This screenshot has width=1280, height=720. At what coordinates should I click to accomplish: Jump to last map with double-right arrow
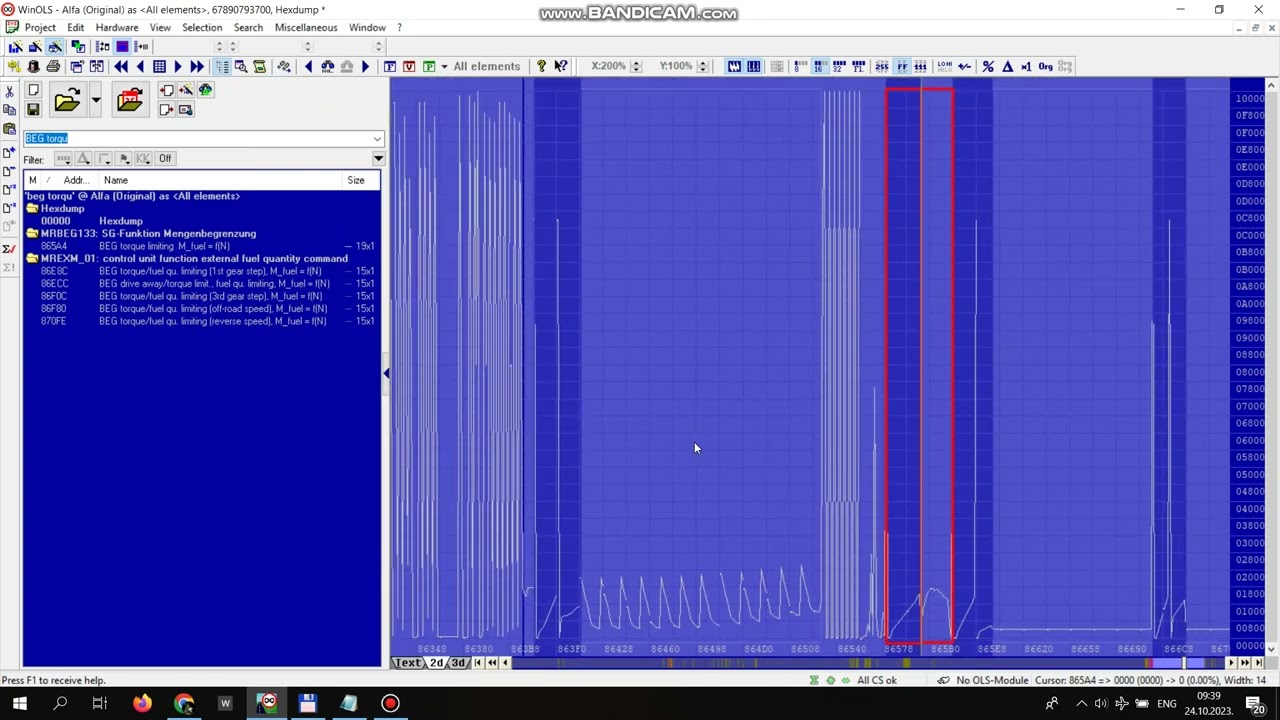tap(197, 67)
